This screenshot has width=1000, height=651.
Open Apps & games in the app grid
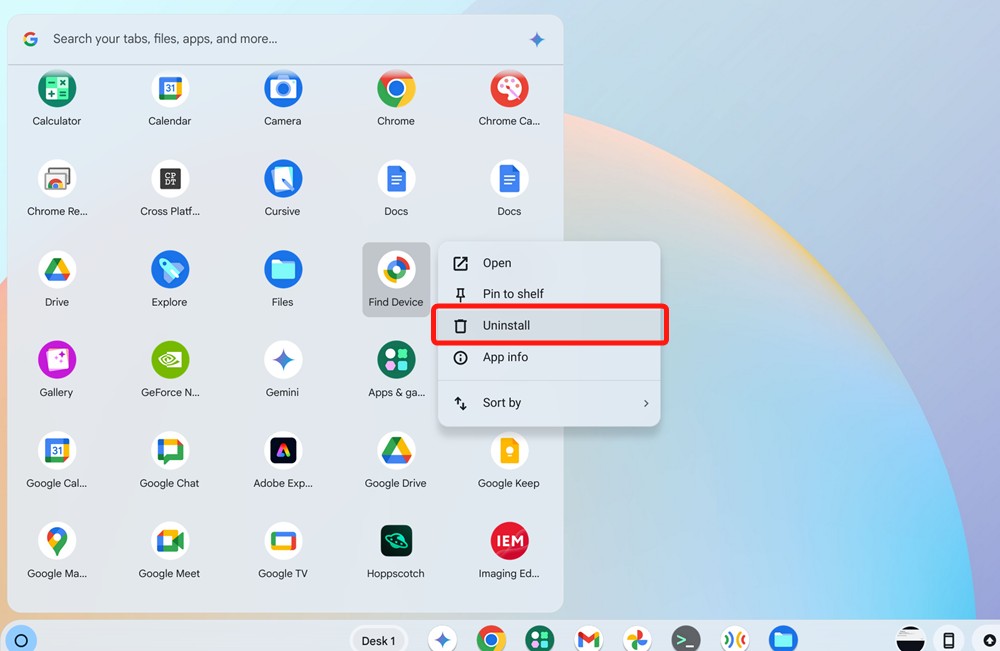point(396,360)
